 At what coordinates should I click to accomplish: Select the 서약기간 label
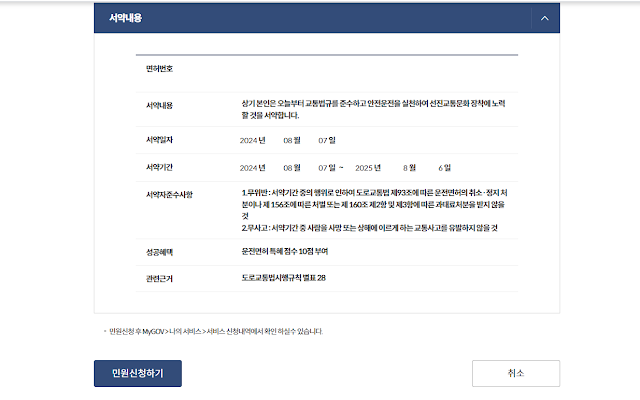(x=160, y=167)
